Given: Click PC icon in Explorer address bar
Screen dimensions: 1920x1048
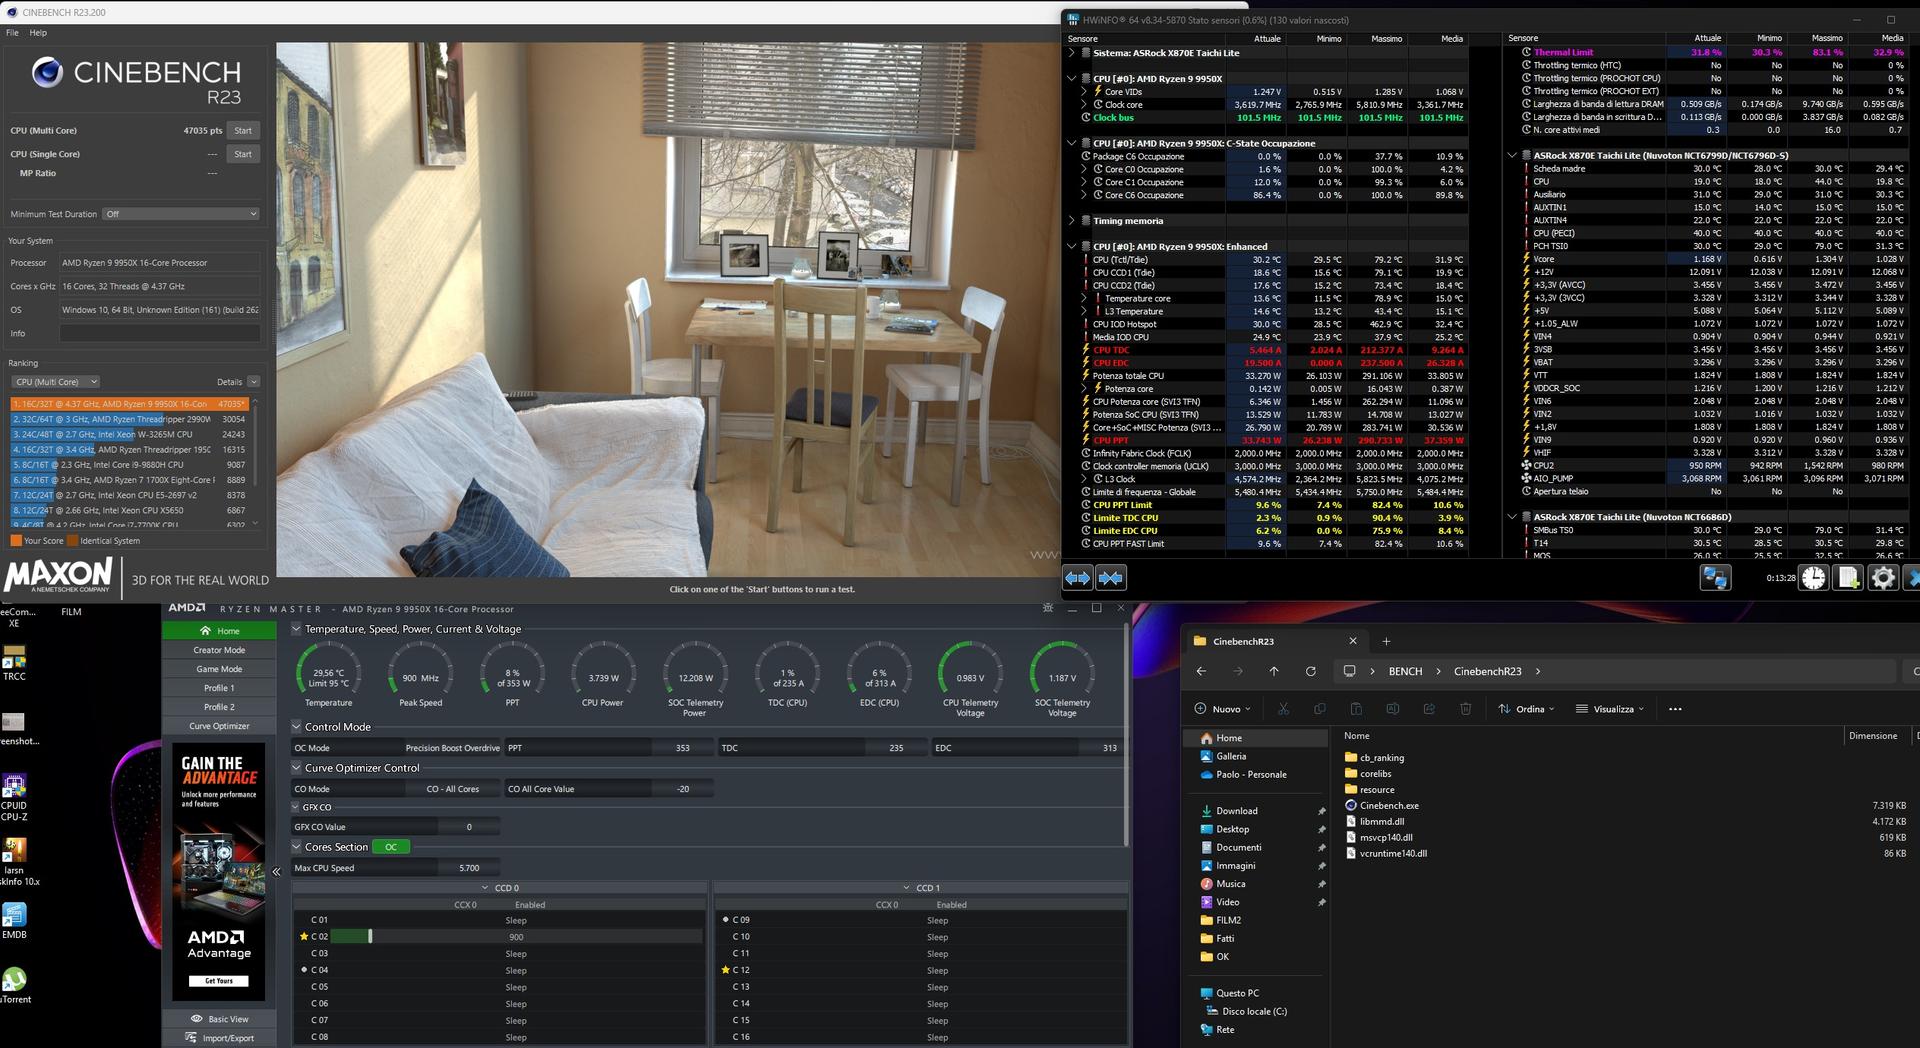Looking at the screenshot, I should [x=1349, y=671].
